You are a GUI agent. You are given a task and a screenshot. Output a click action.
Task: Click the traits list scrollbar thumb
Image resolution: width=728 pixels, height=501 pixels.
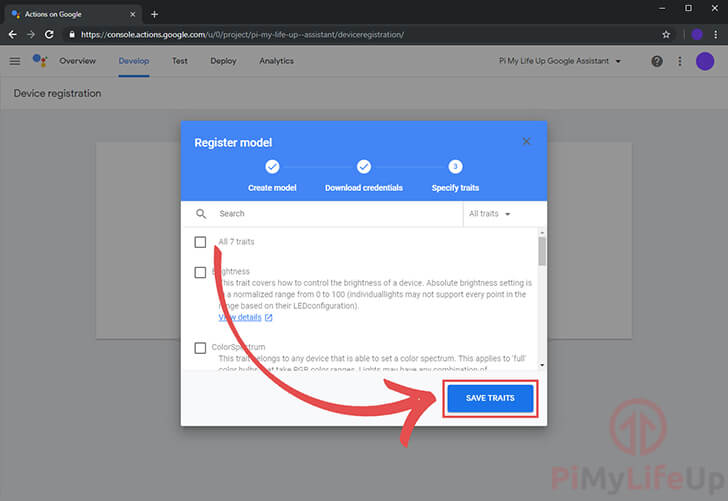coord(542,251)
